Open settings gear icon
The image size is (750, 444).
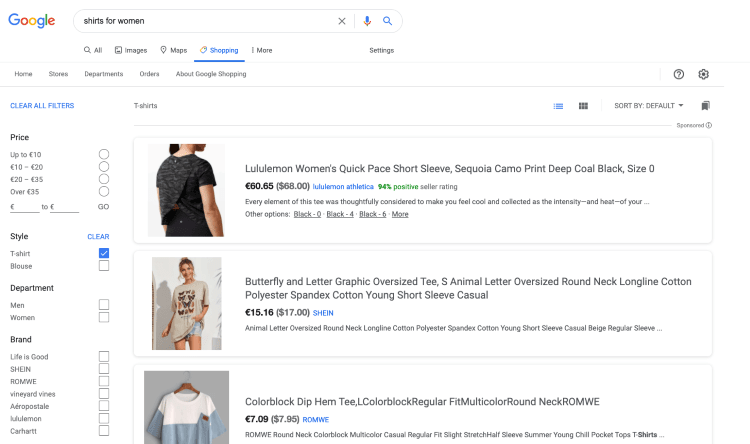point(703,74)
